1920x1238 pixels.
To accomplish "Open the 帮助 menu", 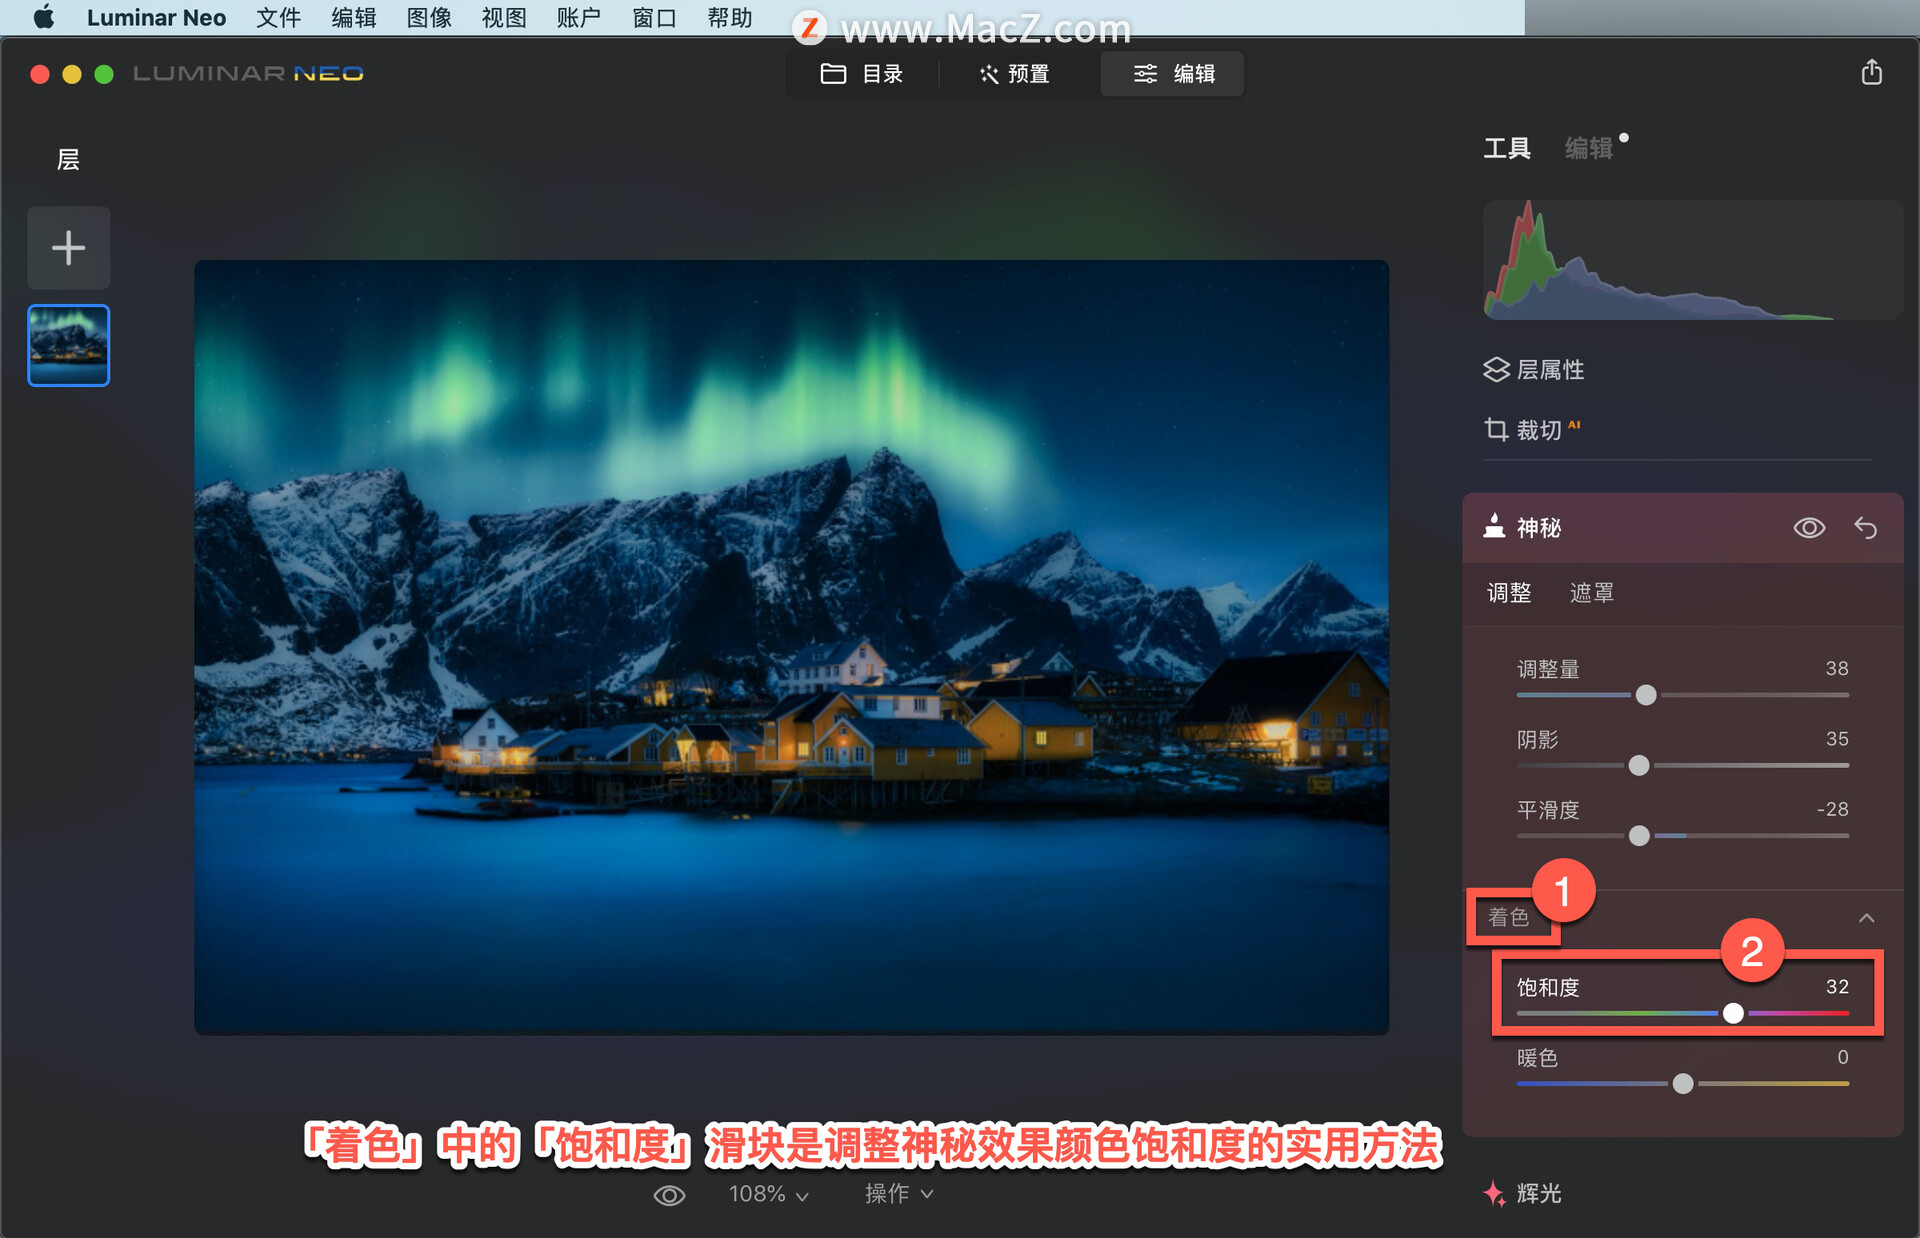I will 730,17.
